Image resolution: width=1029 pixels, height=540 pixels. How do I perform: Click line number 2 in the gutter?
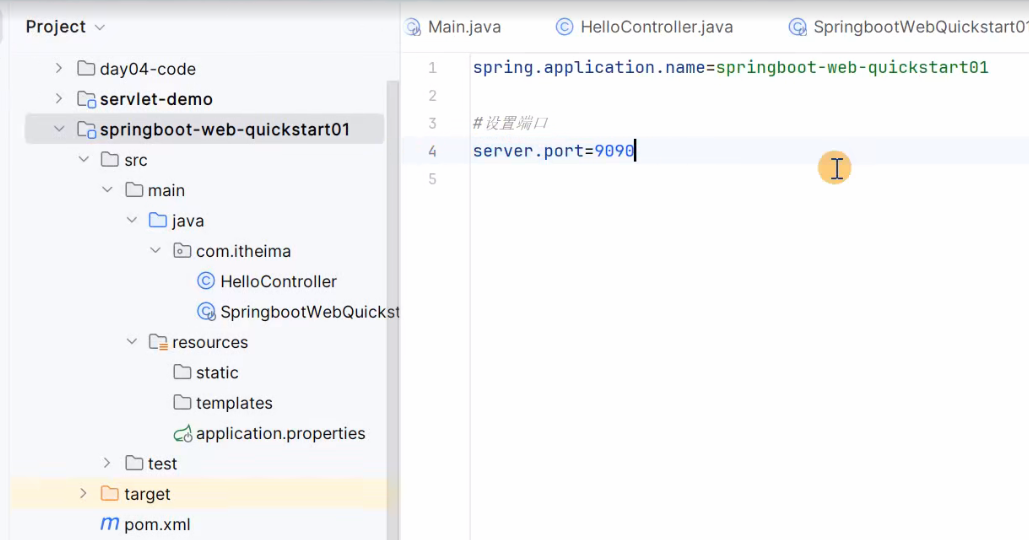[432, 96]
